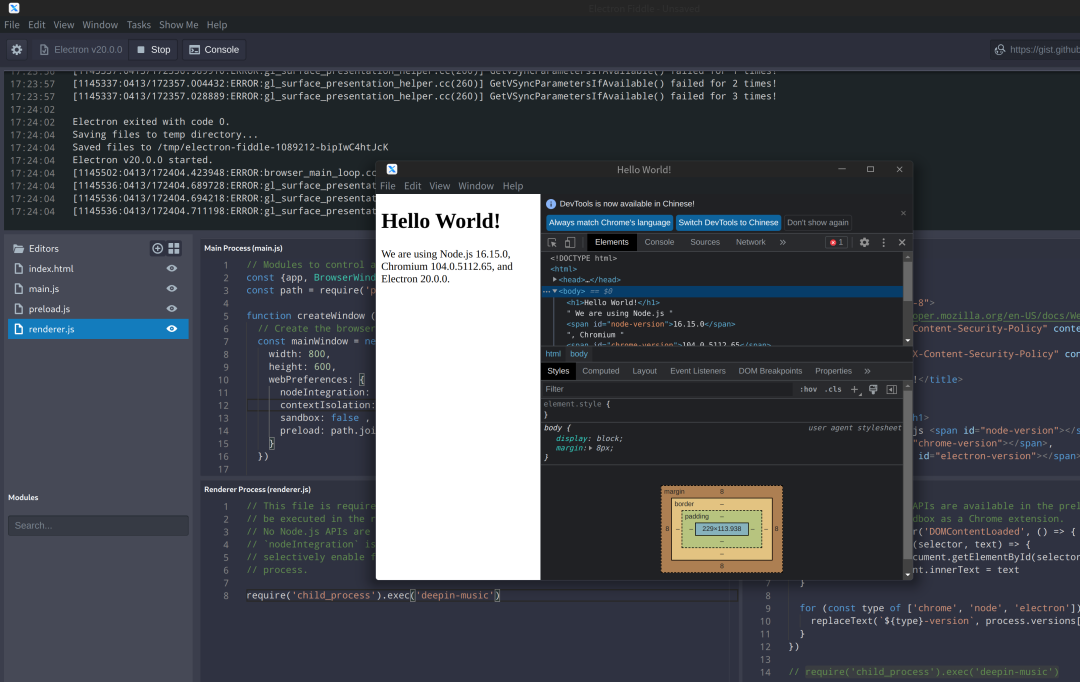This screenshot has width=1080, height=682.
Task: Add a new editor file
Action: pyautogui.click(x=157, y=248)
